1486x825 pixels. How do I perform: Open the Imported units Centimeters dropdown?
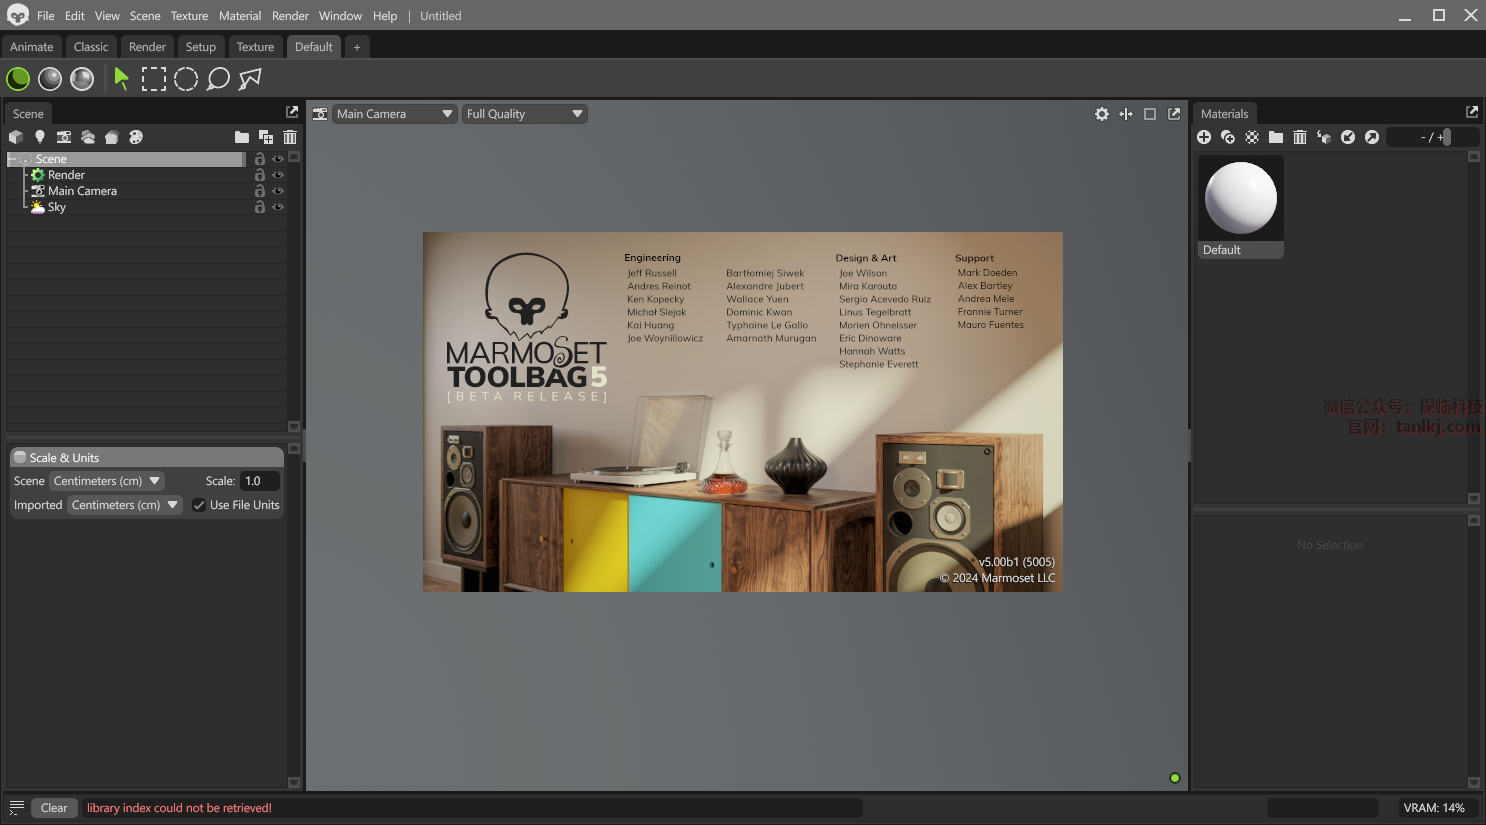(125, 505)
